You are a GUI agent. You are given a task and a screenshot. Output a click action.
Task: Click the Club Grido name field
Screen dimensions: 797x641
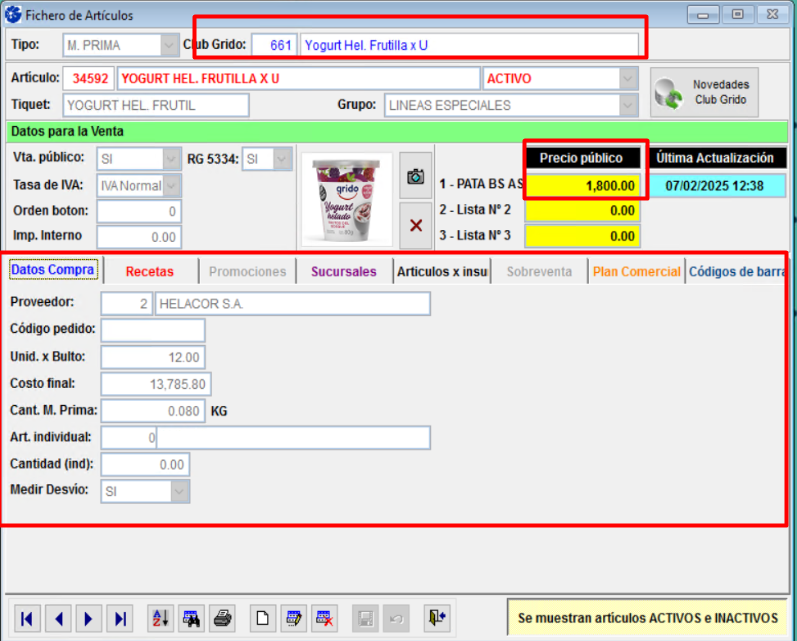[469, 45]
